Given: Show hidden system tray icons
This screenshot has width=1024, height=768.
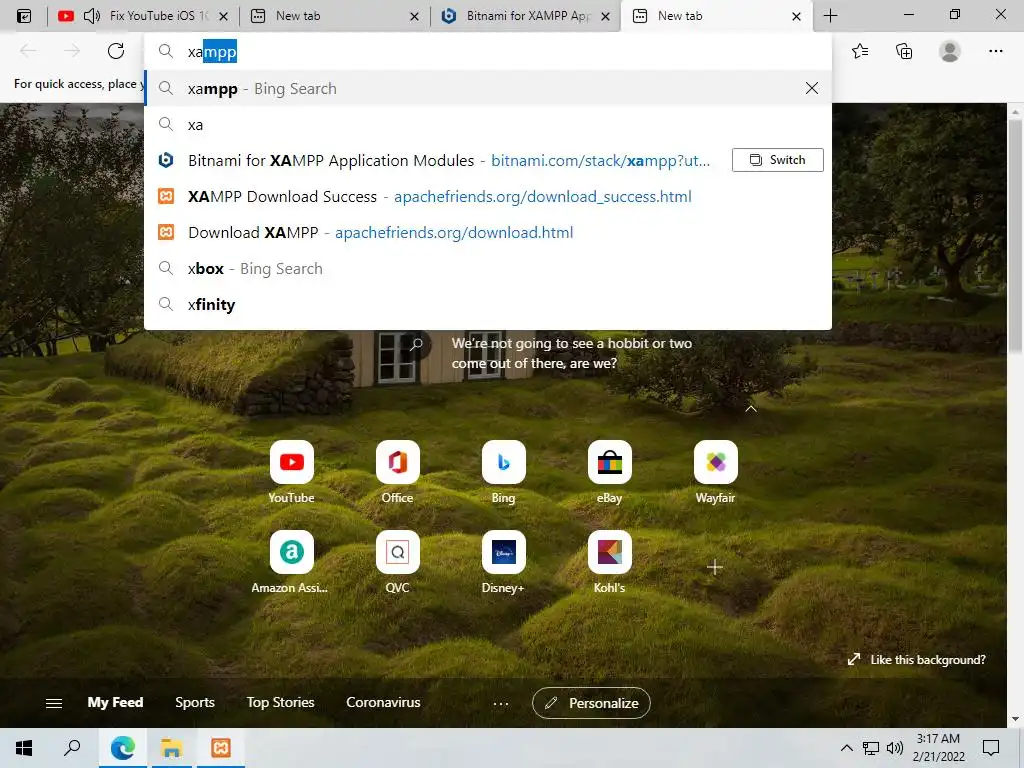Looking at the screenshot, I should coord(846,748).
